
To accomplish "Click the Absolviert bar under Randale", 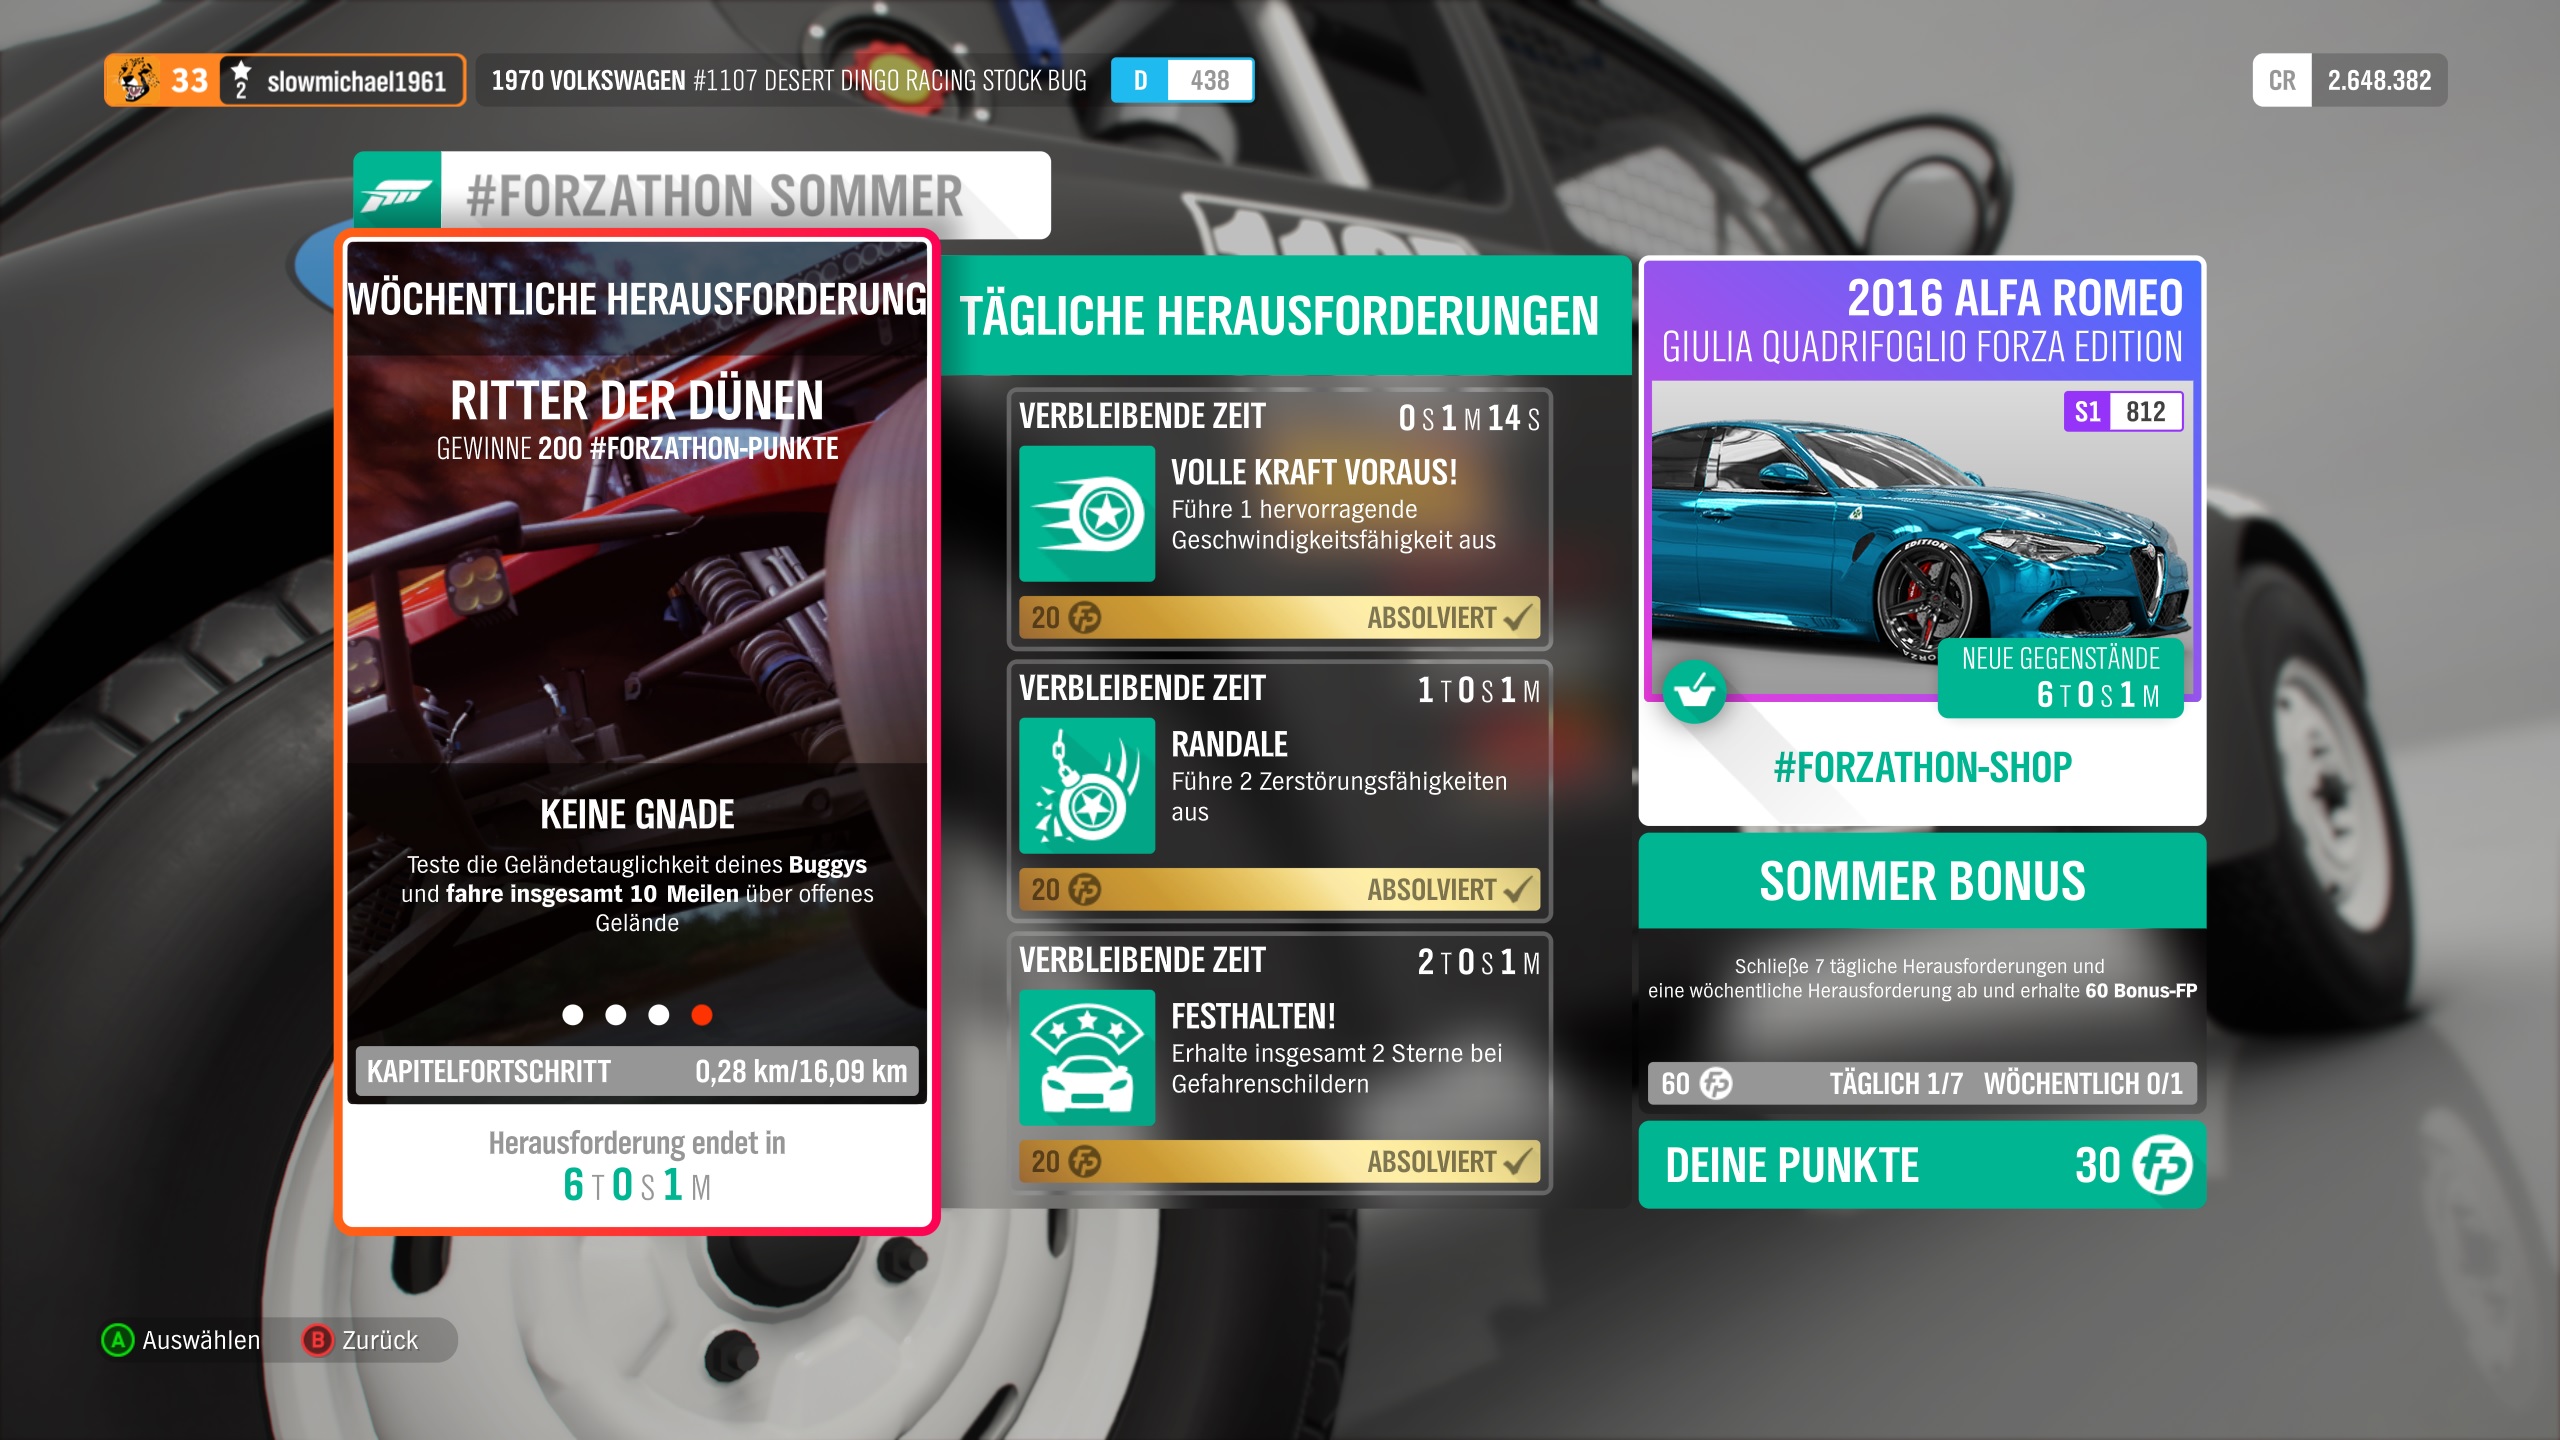I will point(1279,889).
